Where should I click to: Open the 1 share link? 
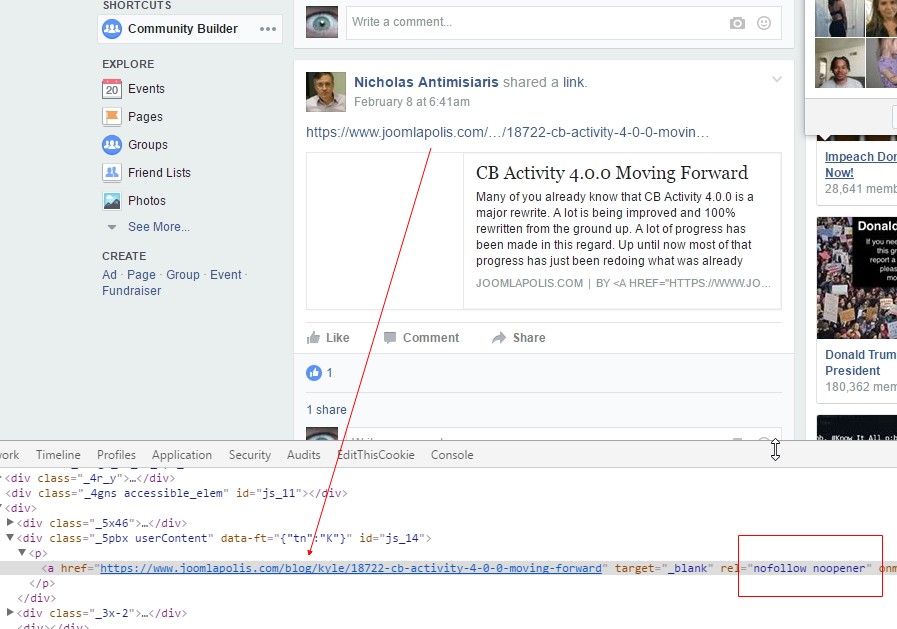click(327, 410)
